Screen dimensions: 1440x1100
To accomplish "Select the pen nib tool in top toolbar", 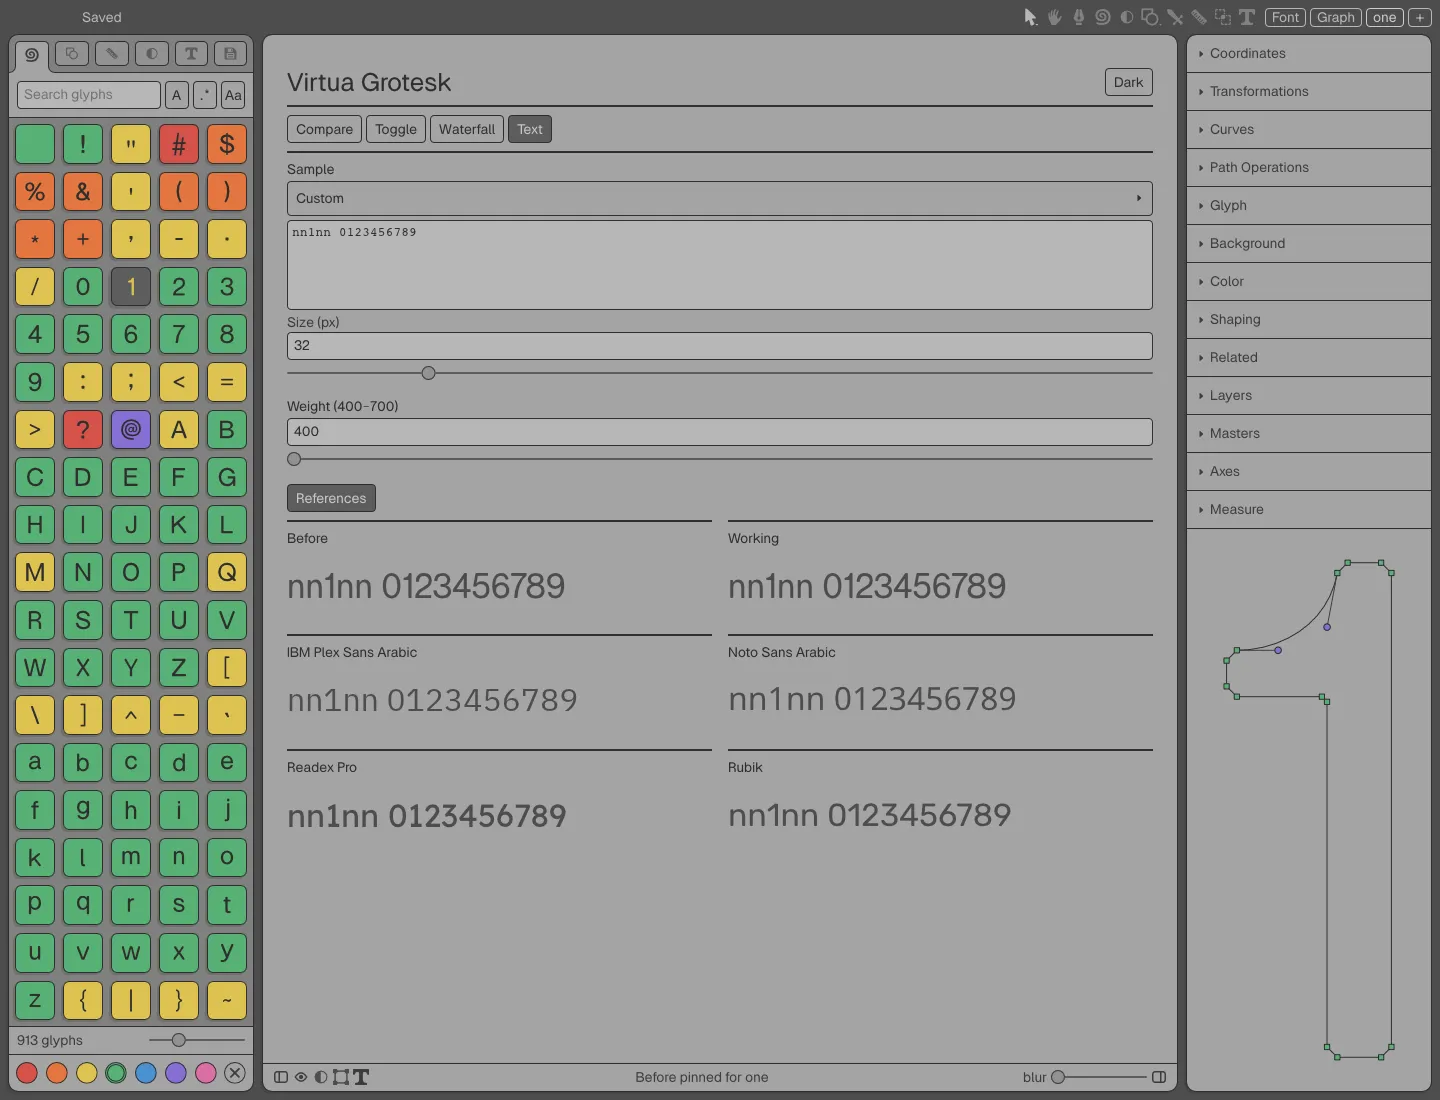I will tap(1079, 17).
